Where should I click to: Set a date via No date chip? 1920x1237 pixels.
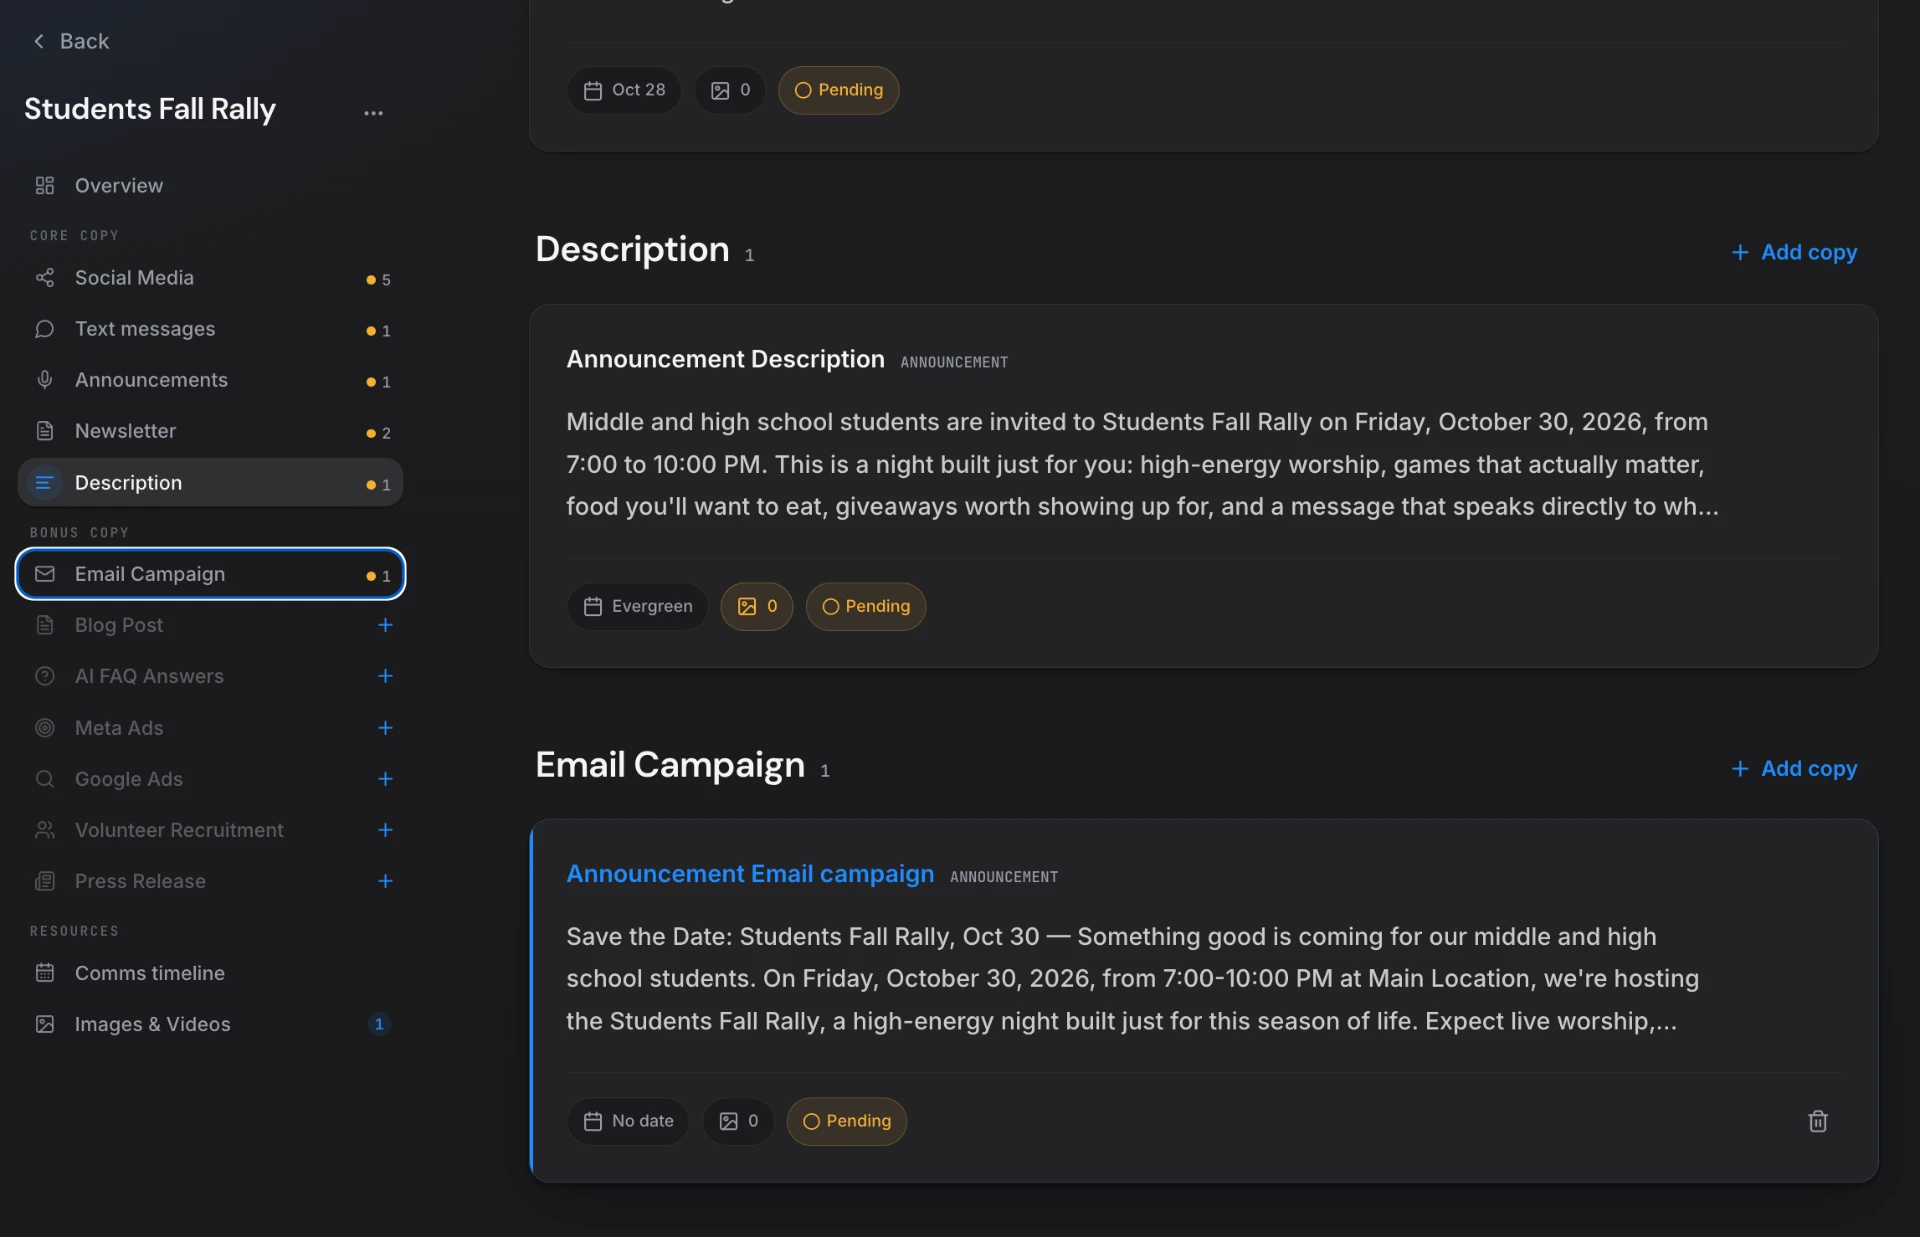pyautogui.click(x=628, y=1121)
